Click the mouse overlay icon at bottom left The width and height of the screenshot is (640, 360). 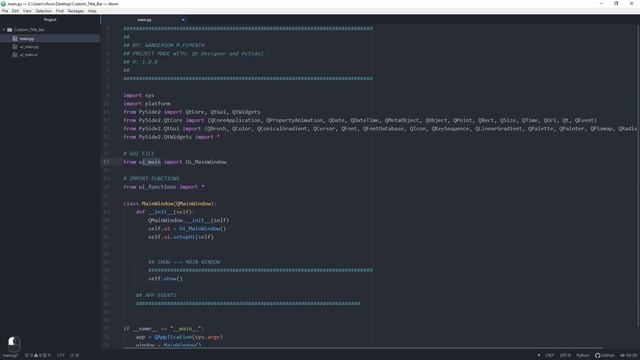pos(13,343)
